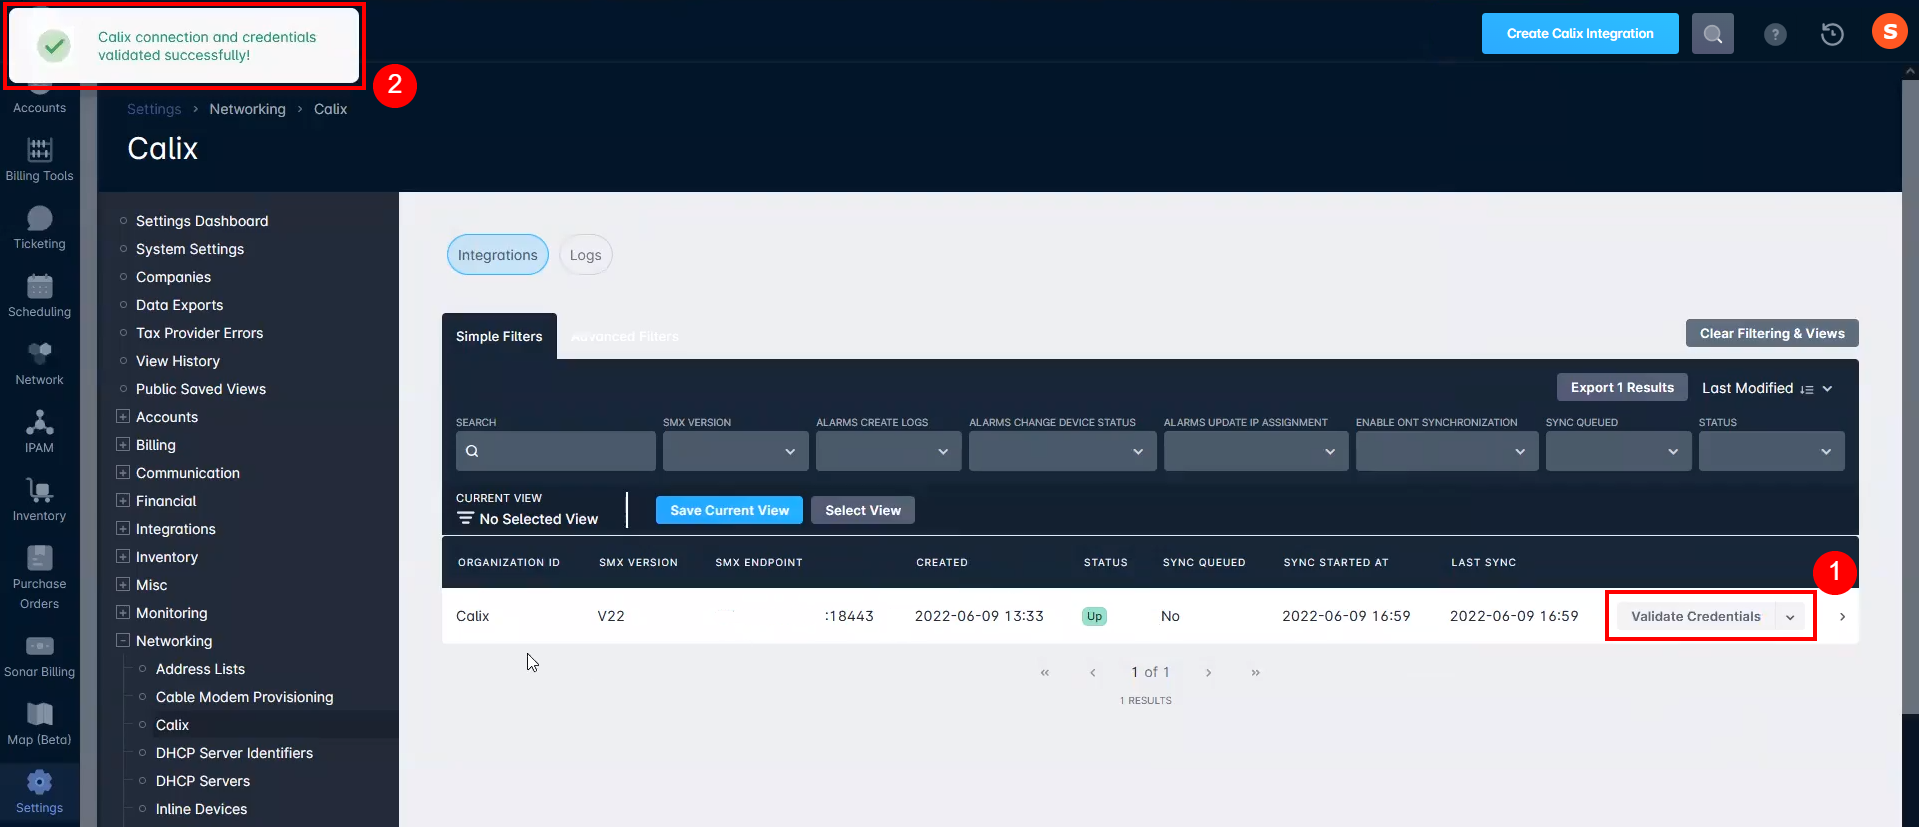This screenshot has width=1919, height=827.
Task: Collapse the Networking settings tree node
Action: pyautogui.click(x=123, y=640)
